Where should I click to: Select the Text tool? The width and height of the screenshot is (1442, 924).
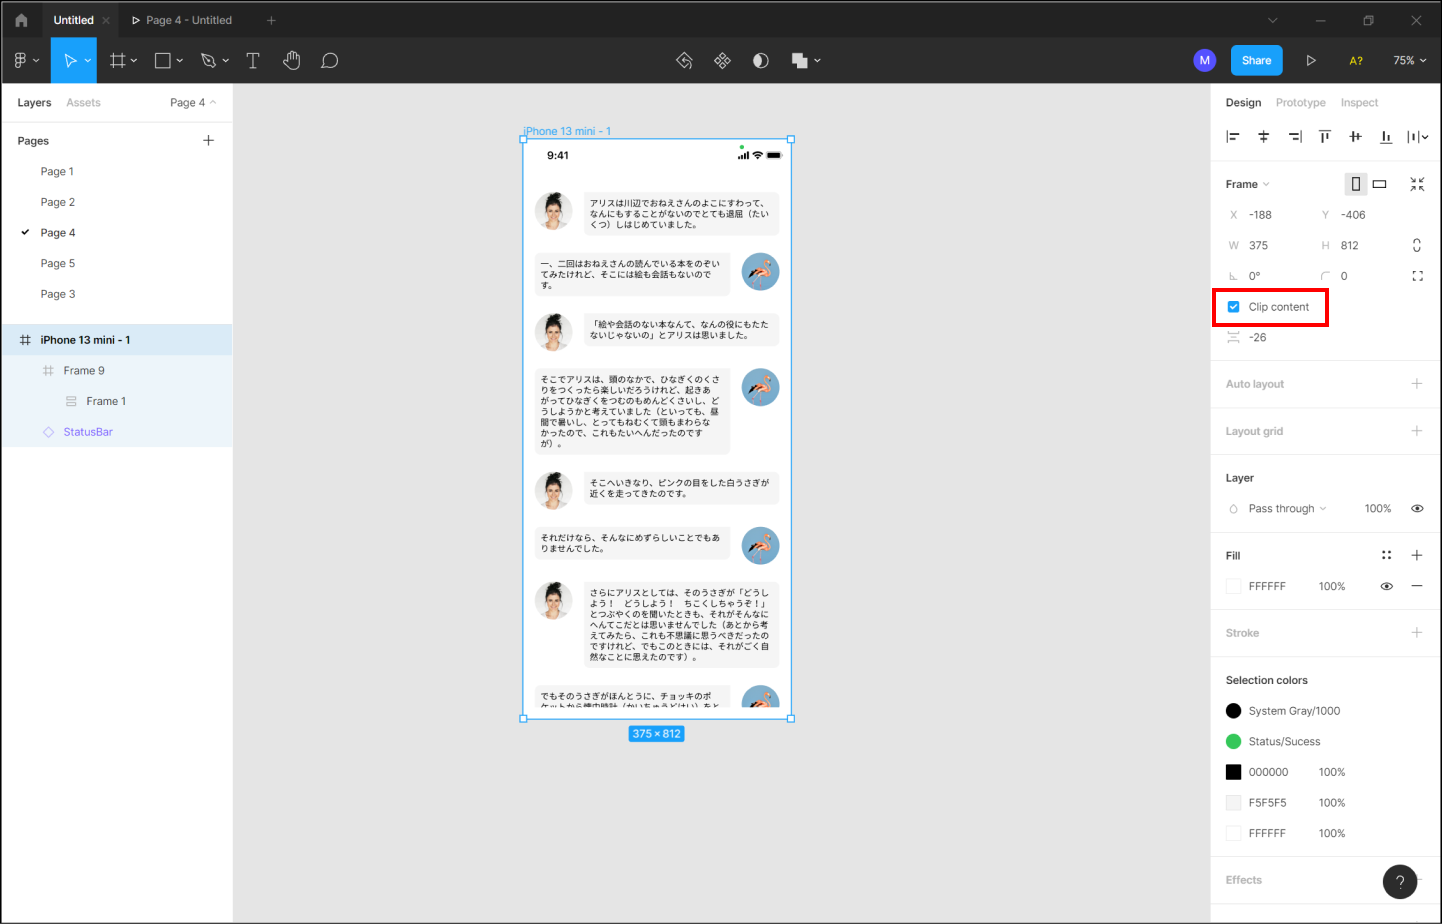pyautogui.click(x=253, y=61)
